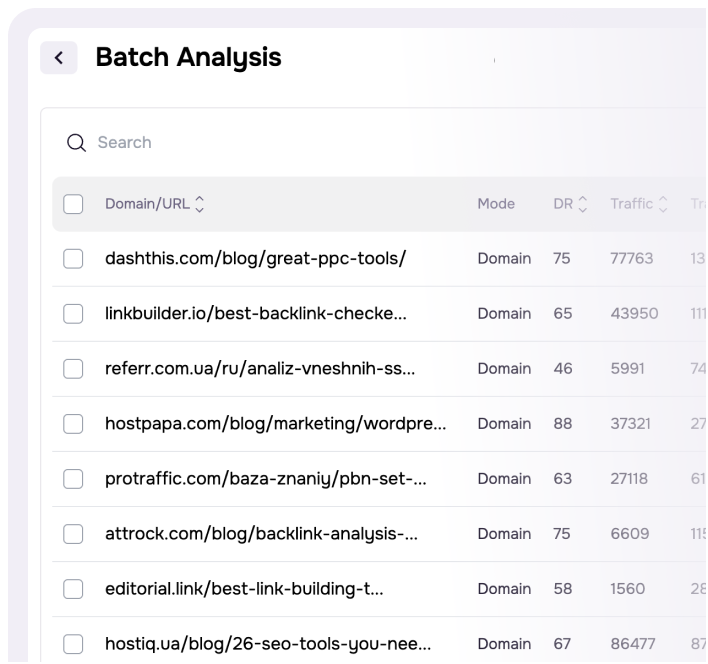This screenshot has width=708, height=664.
Task: Check the attrock.com row checkbox
Action: click(x=73, y=534)
